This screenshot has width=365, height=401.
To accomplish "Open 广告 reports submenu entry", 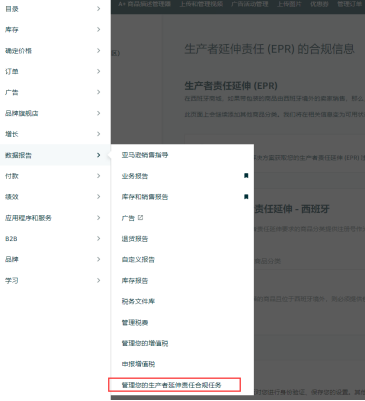I will [x=128, y=218].
